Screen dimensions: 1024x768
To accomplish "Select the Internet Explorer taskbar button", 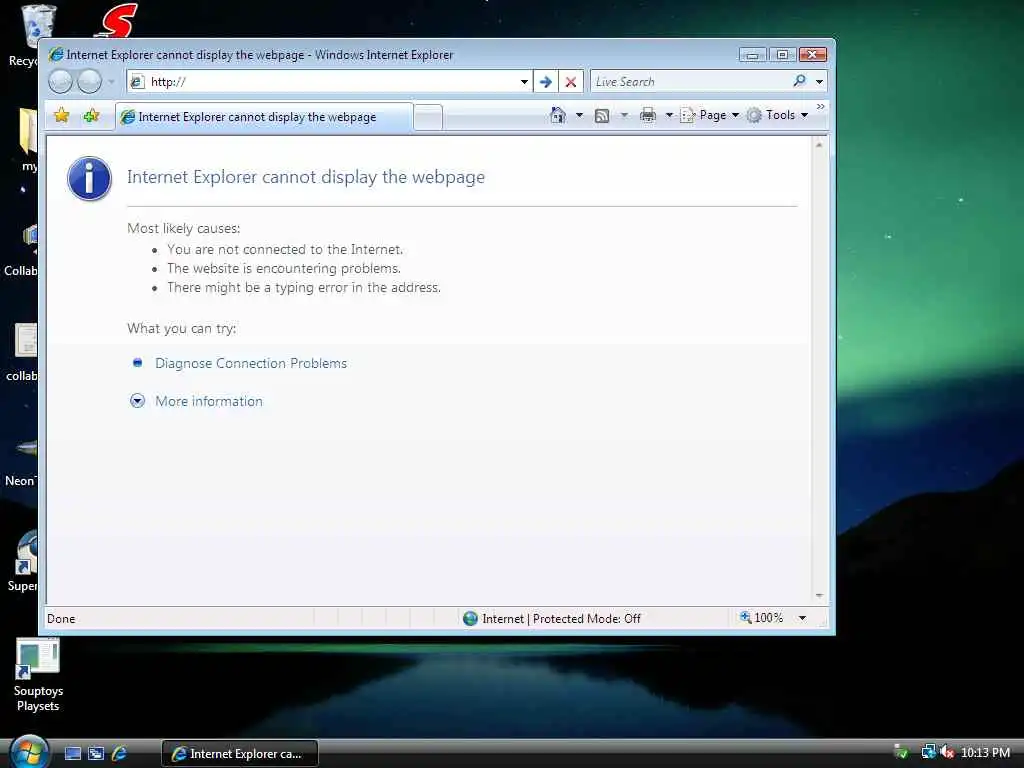I will click(x=240, y=754).
